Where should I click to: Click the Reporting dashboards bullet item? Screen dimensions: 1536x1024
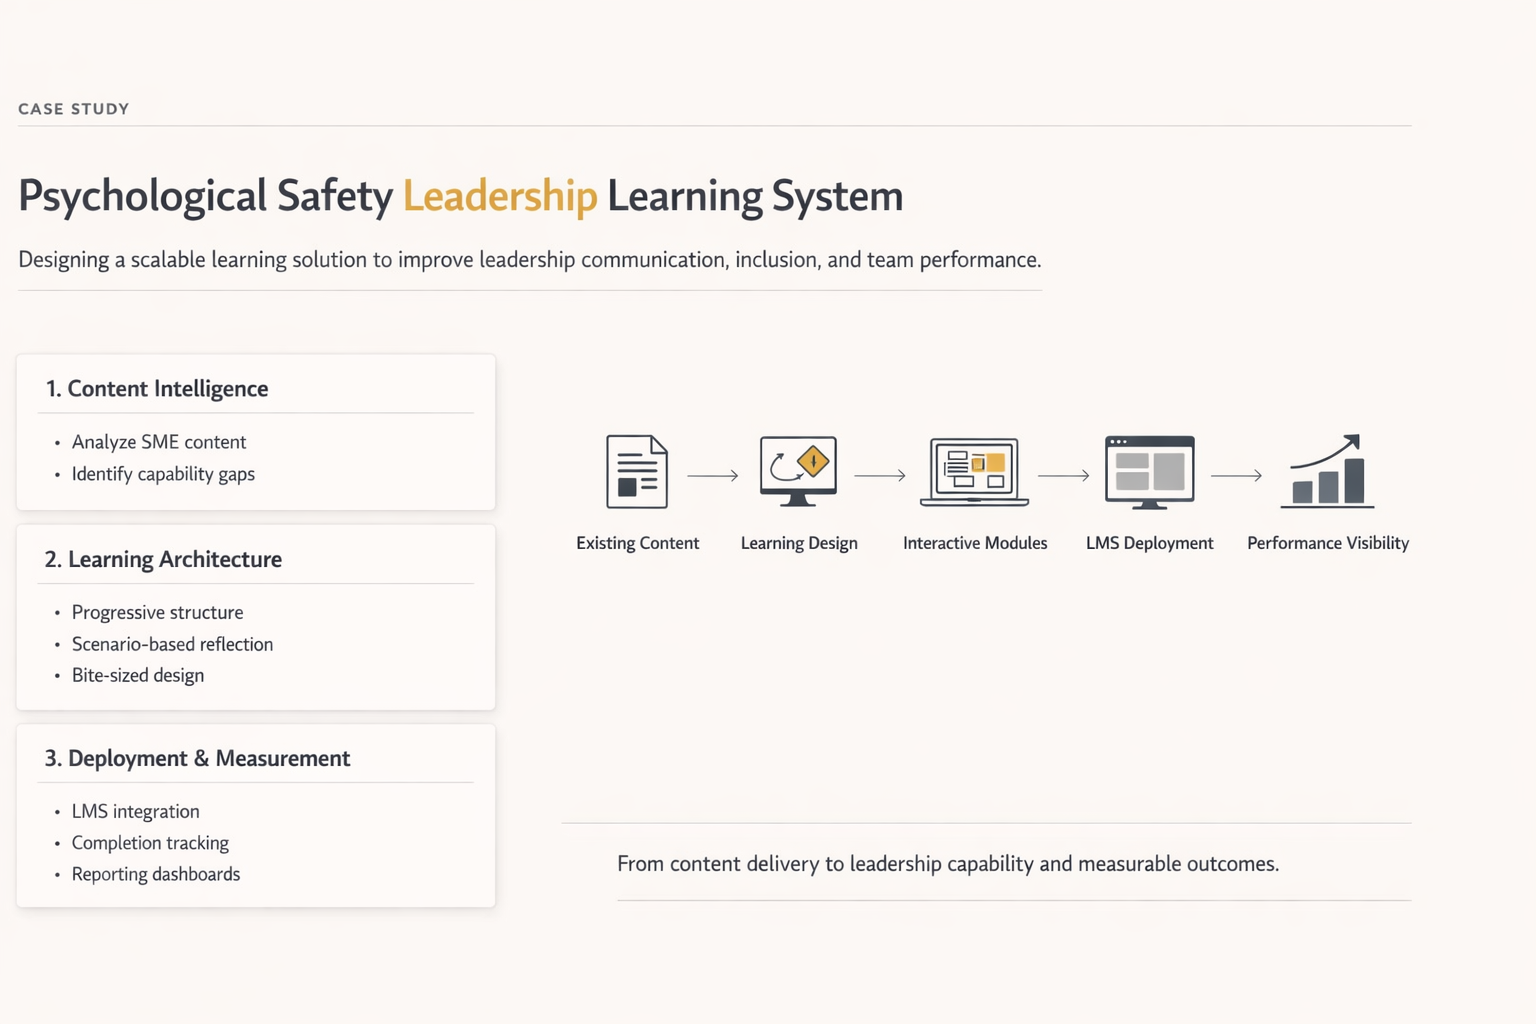(156, 874)
